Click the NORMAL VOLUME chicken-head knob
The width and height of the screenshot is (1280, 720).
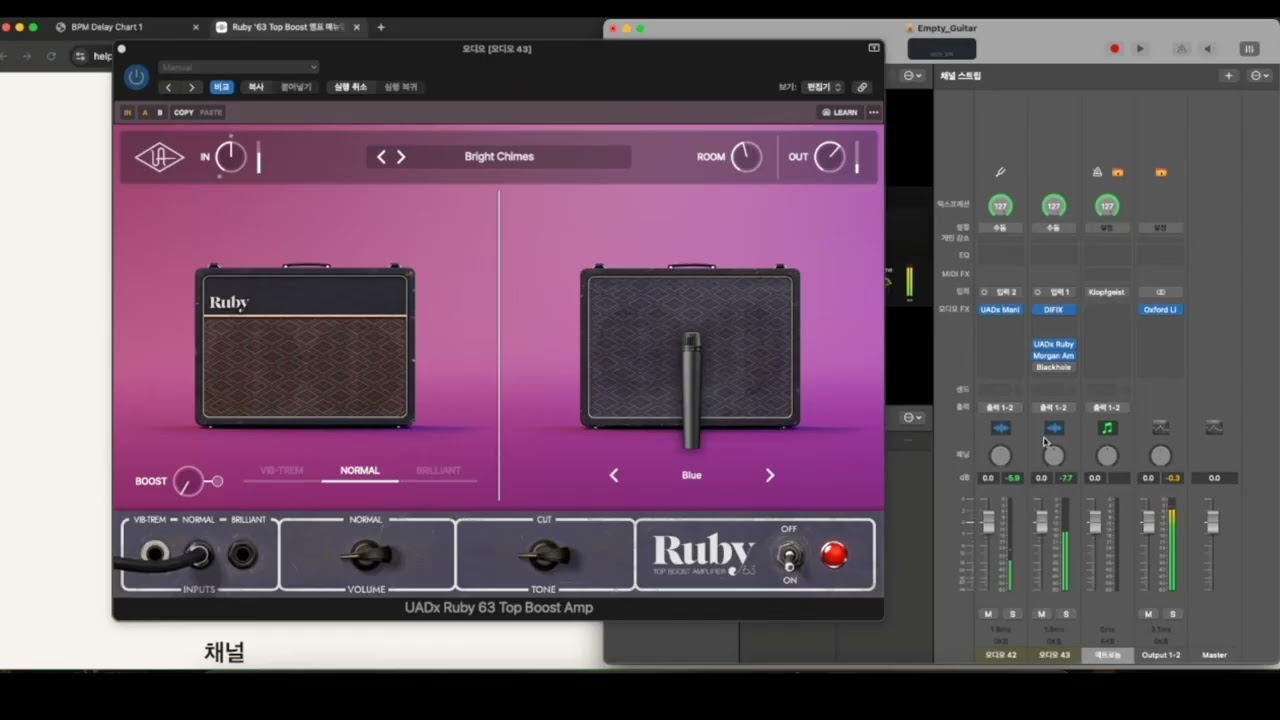(x=367, y=553)
